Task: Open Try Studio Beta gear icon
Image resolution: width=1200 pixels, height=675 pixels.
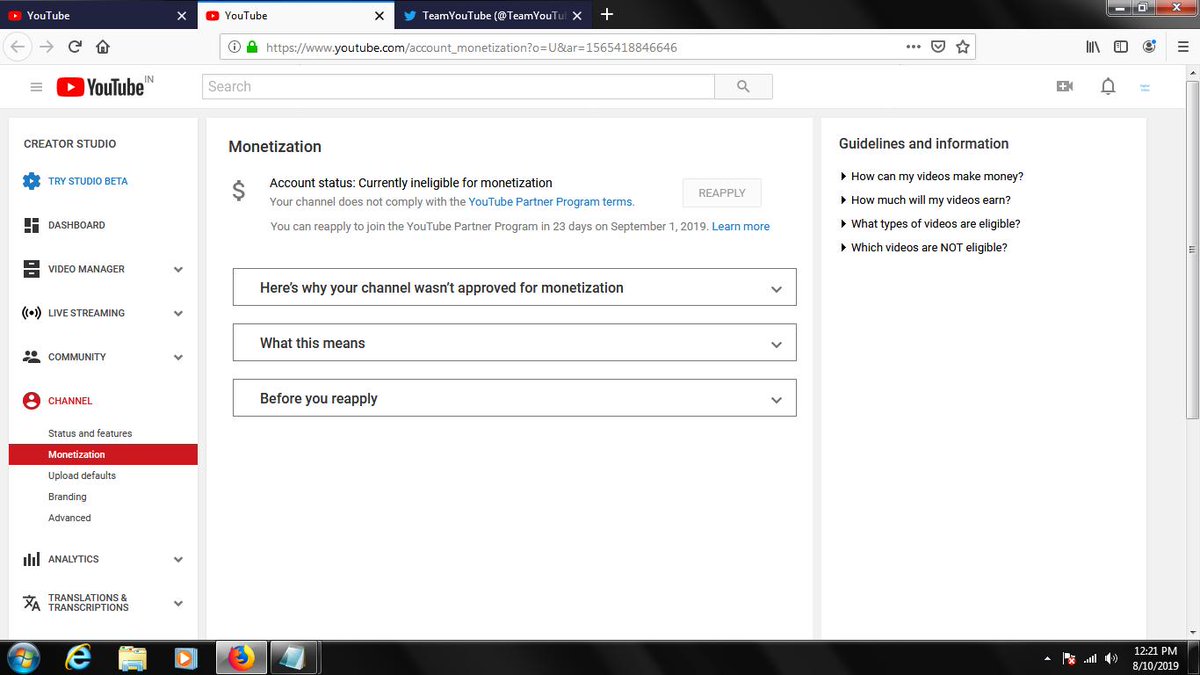Action: tap(31, 181)
